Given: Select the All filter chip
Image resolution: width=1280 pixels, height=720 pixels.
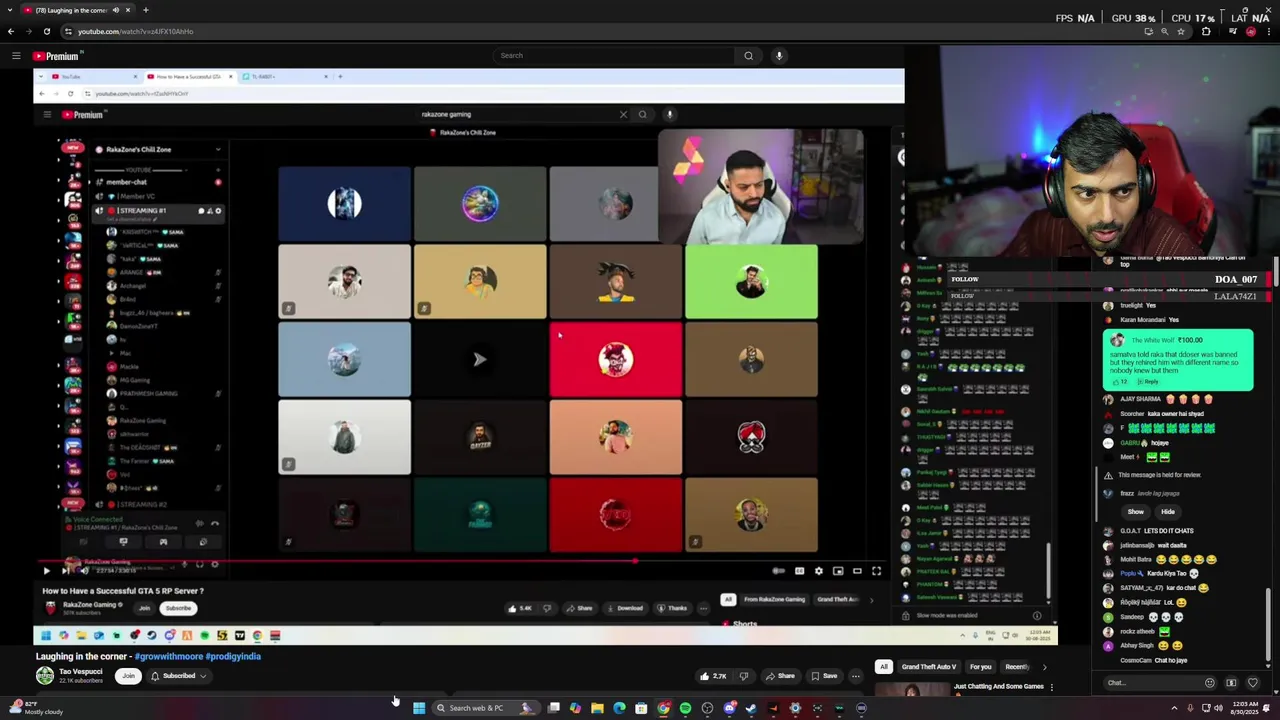Looking at the screenshot, I should pos(883,667).
